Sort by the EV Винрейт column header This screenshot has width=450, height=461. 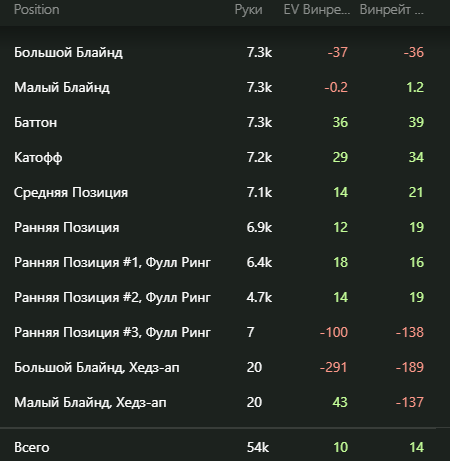(317, 10)
